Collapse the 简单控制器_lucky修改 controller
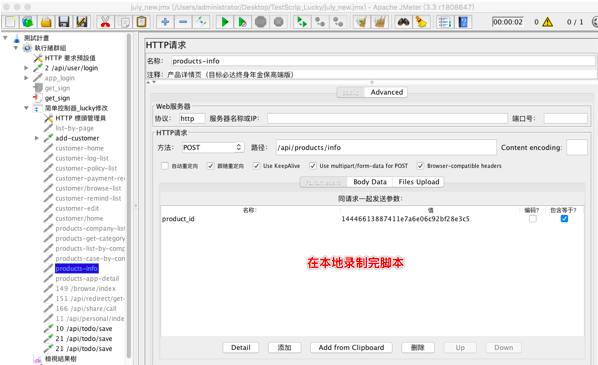 tap(26, 108)
